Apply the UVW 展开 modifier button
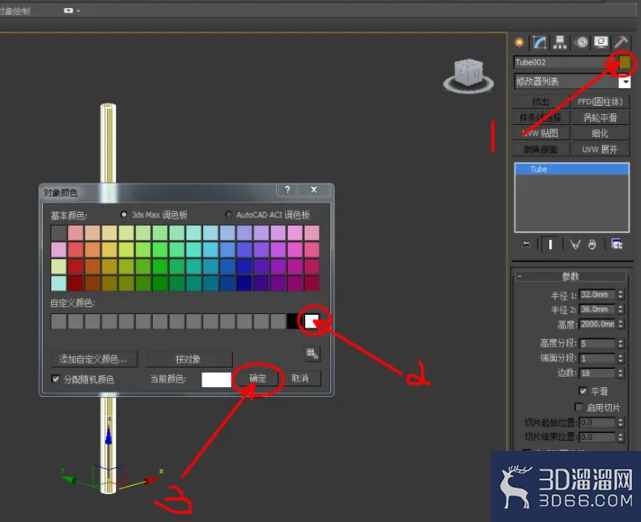Viewport: 641px width, 522px height. pos(600,150)
